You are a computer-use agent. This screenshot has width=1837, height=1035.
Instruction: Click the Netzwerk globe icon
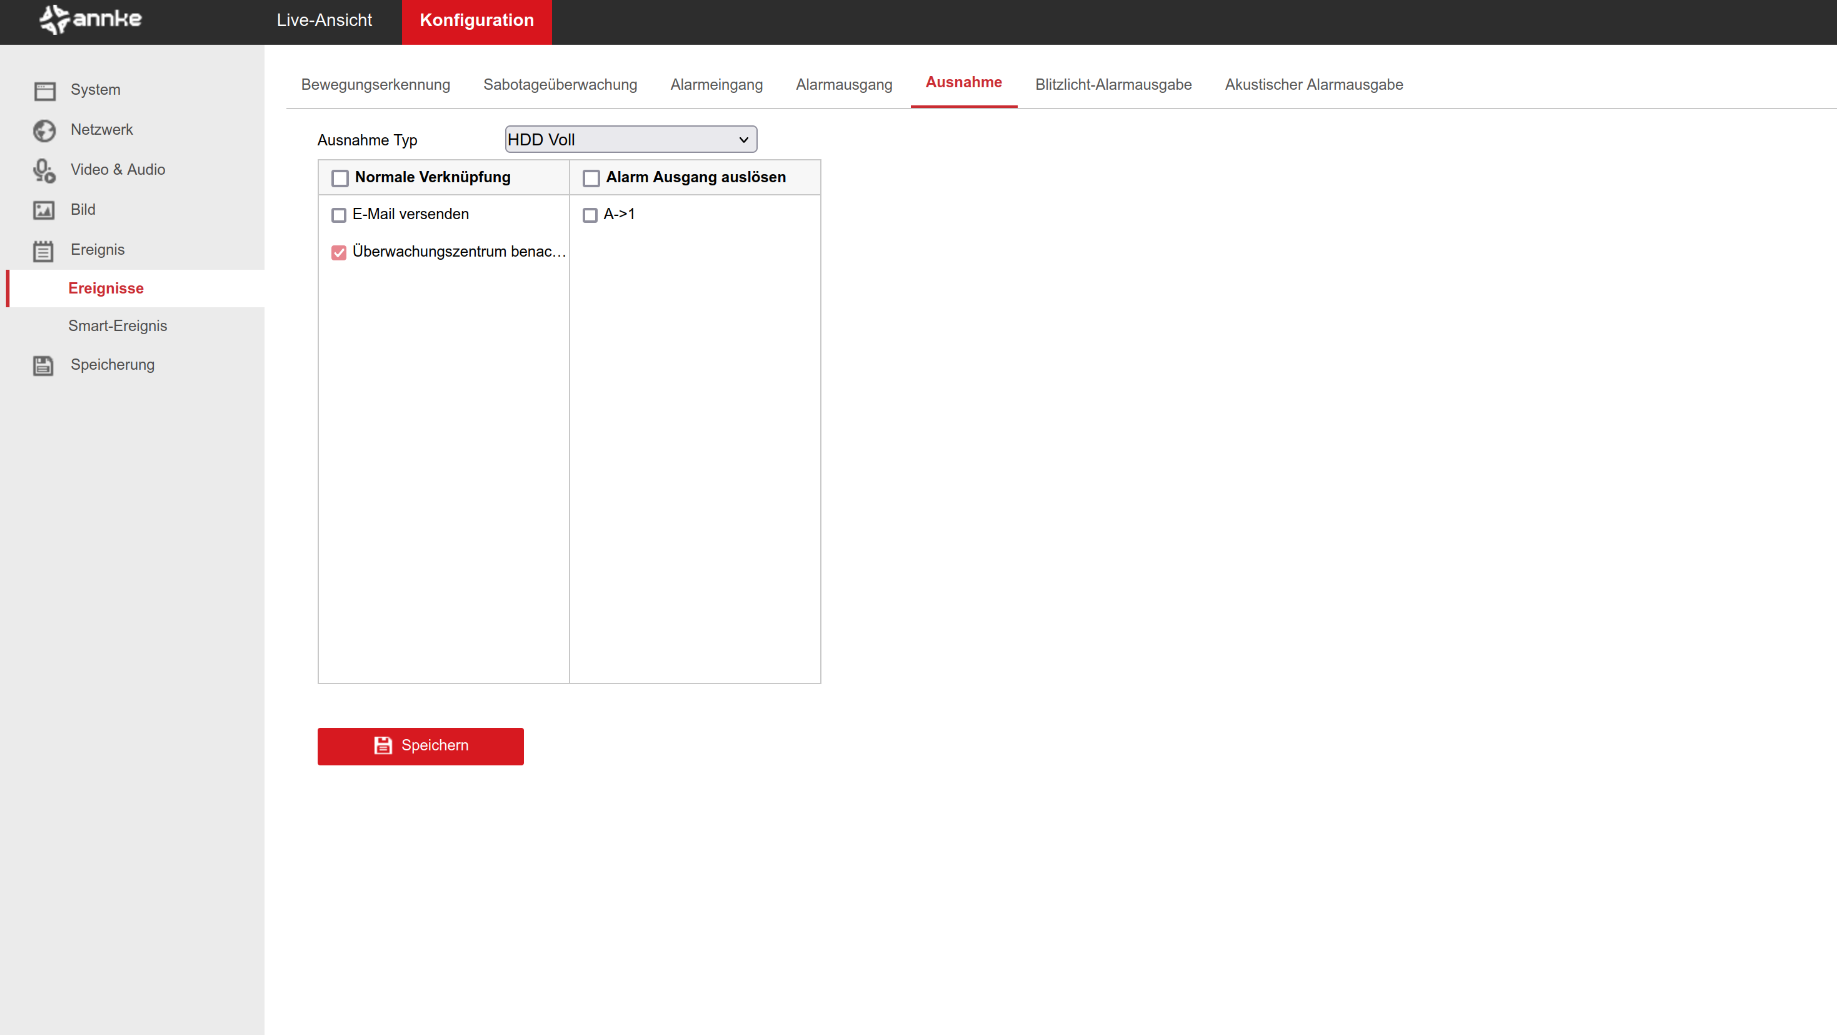(44, 131)
